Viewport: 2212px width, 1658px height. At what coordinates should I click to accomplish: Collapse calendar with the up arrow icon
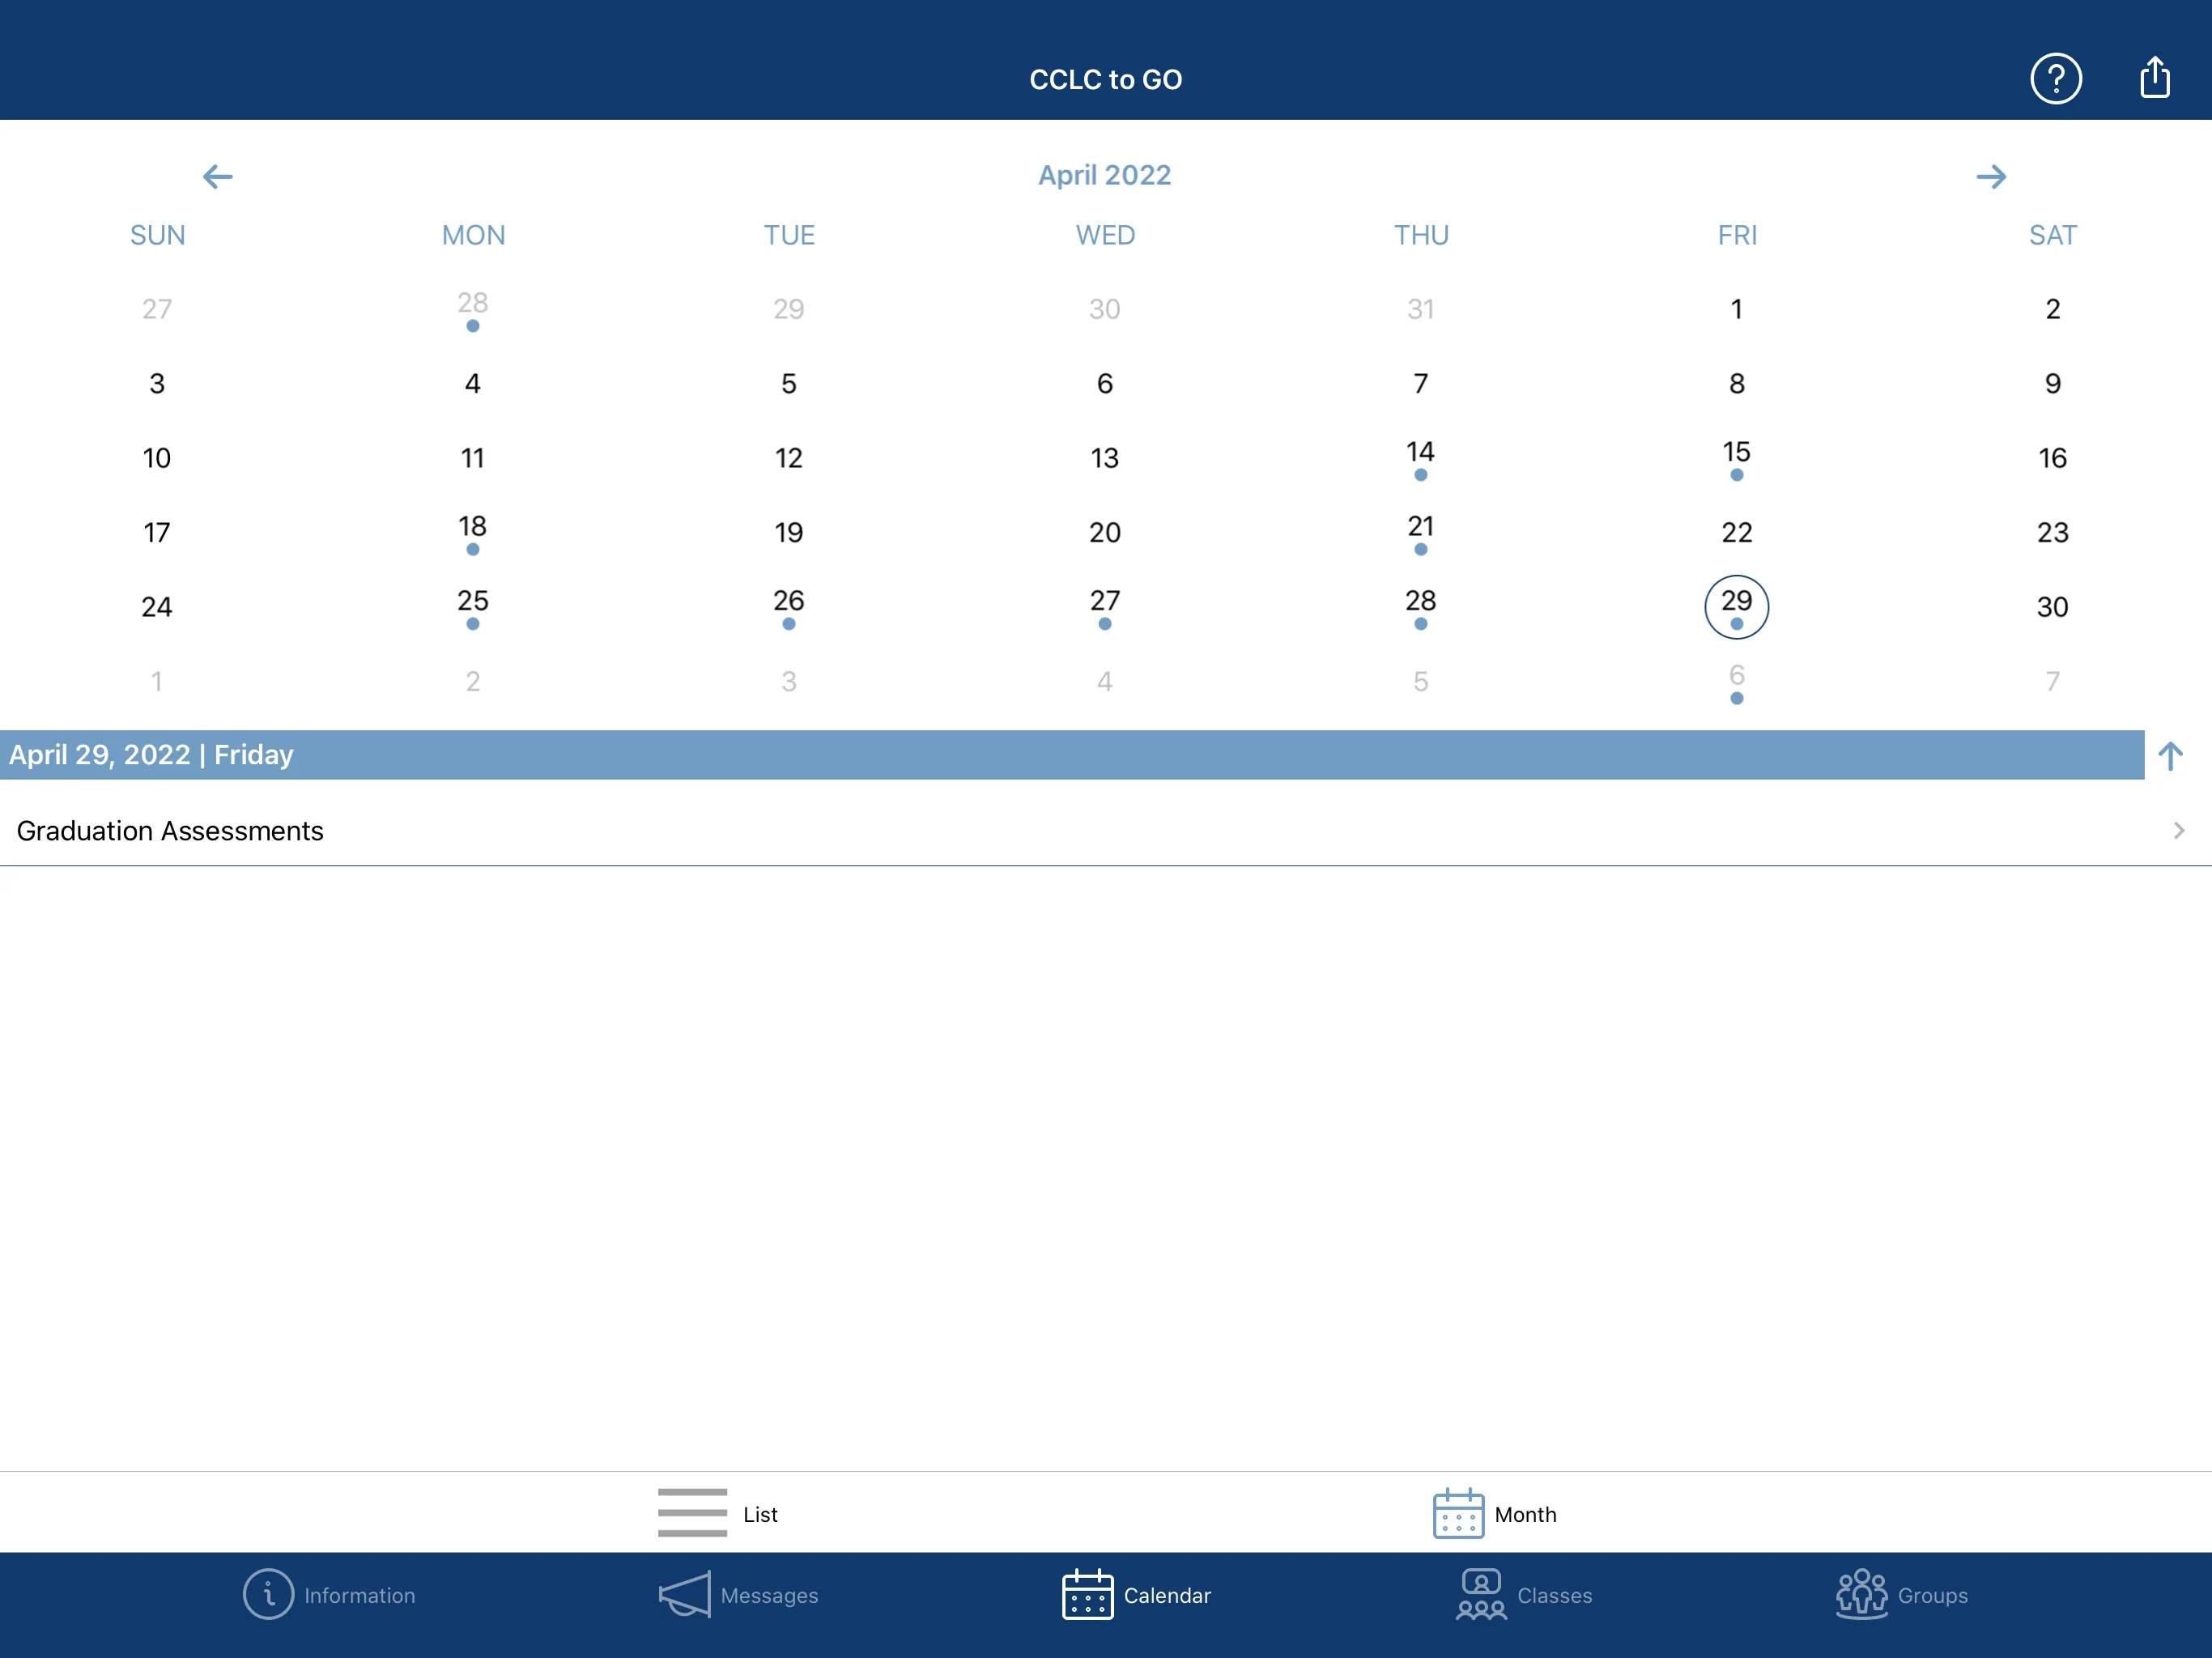[2169, 755]
